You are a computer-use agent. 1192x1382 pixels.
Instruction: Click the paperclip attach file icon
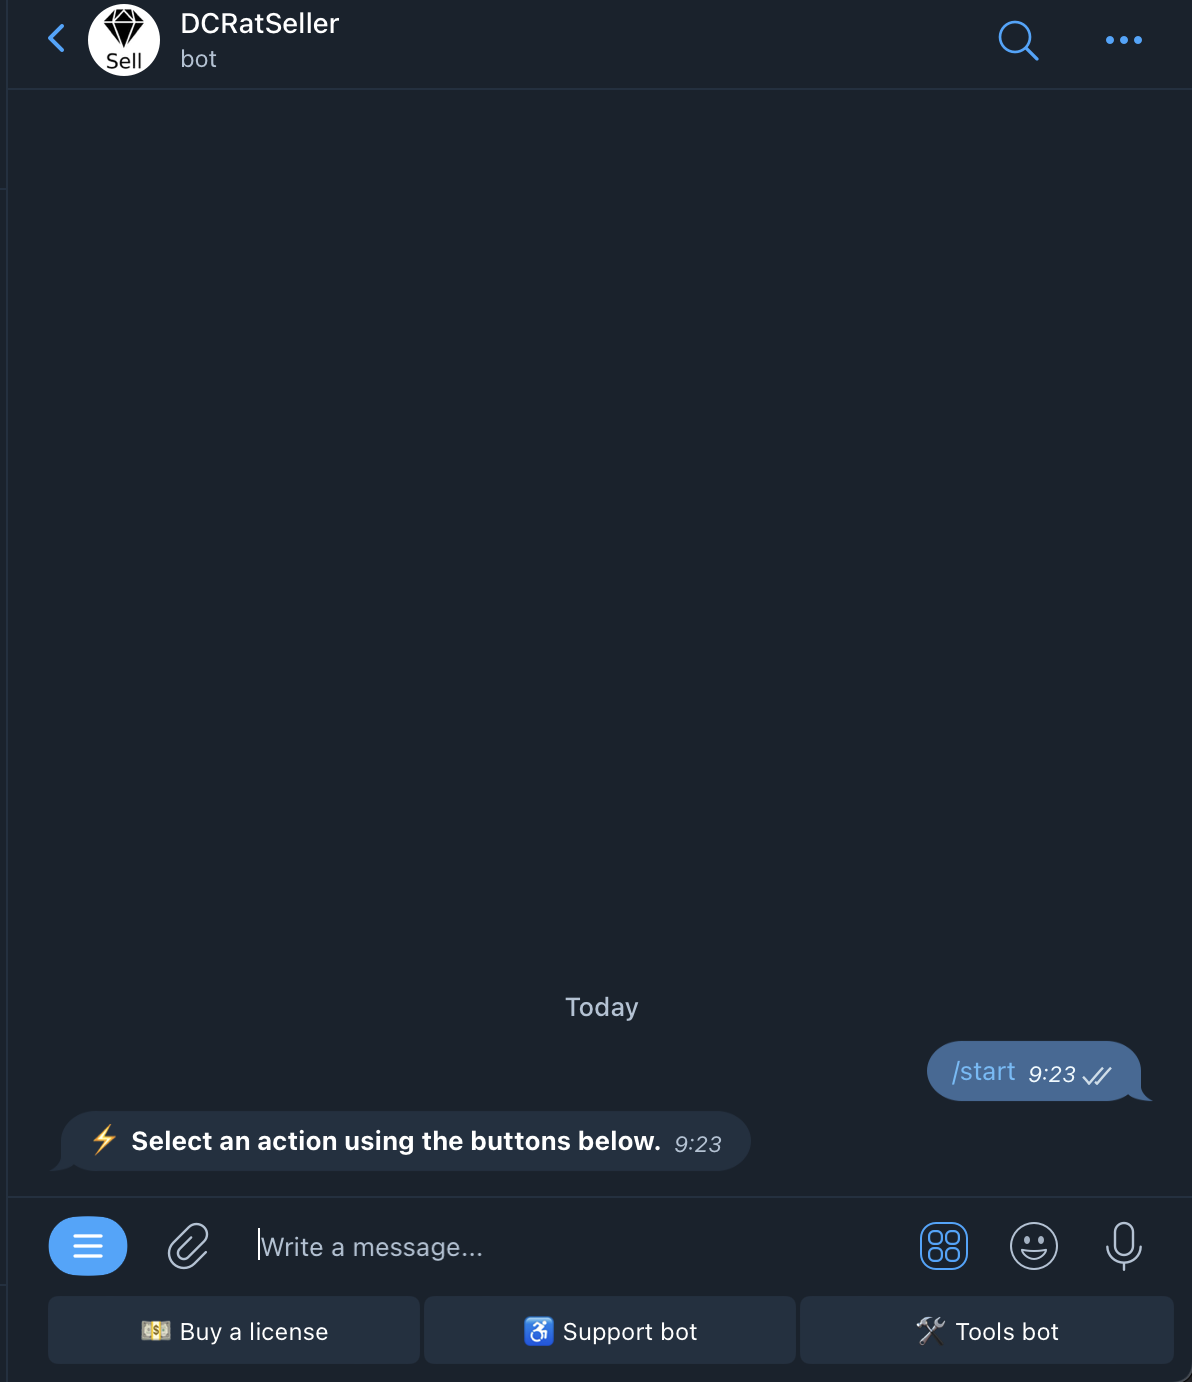[188, 1246]
